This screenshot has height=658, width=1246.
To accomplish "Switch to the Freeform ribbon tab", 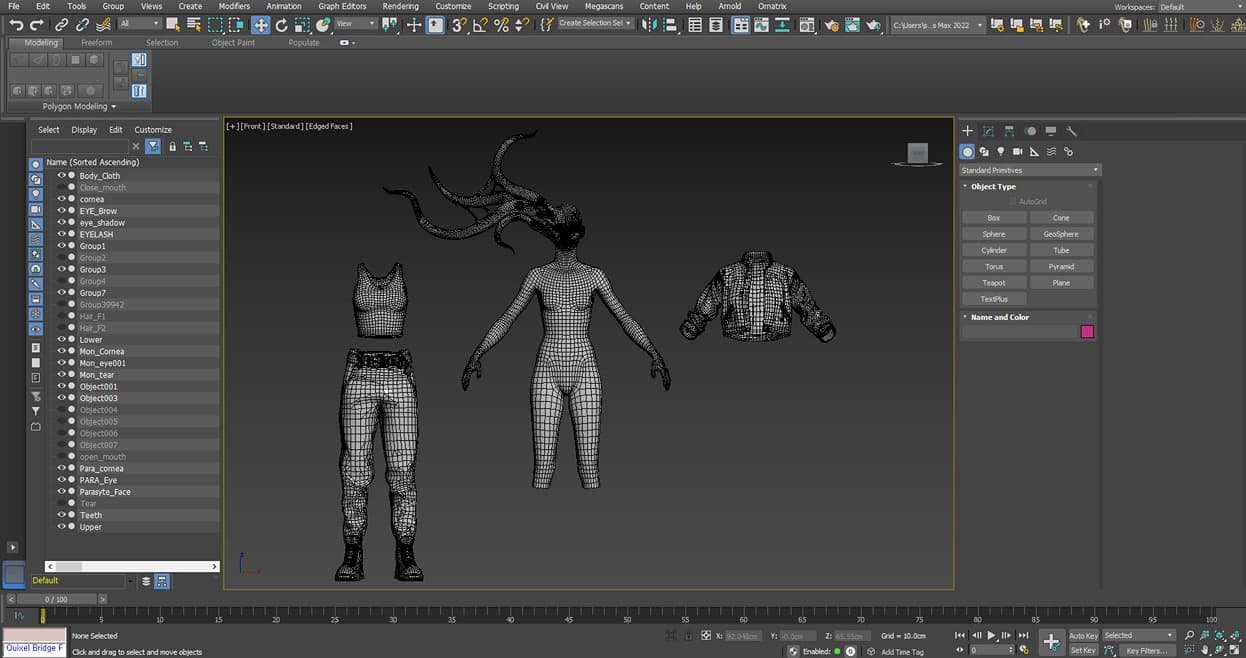I will pos(97,43).
